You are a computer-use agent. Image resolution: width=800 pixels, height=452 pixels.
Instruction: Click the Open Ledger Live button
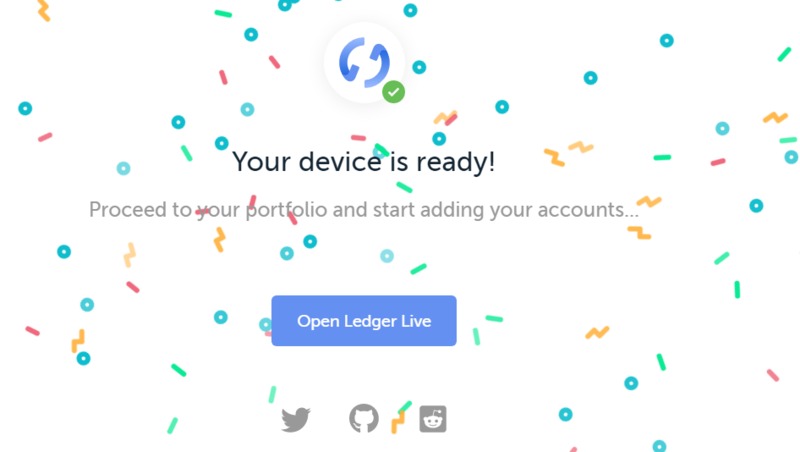364,320
